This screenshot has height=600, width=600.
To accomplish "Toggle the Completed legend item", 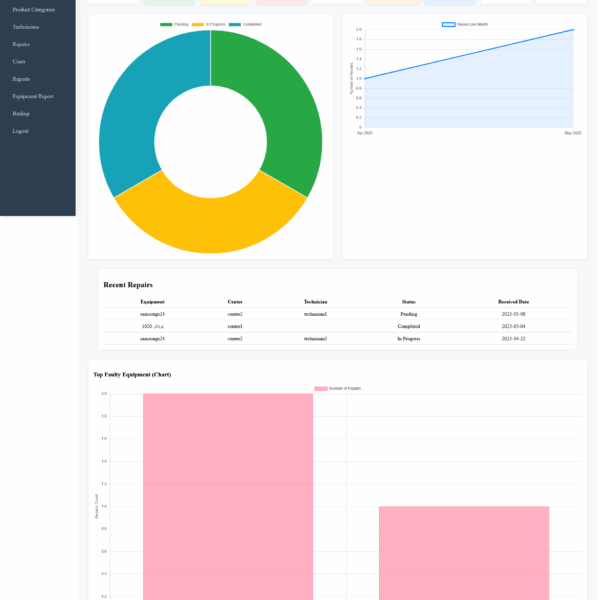I will coord(245,24).
